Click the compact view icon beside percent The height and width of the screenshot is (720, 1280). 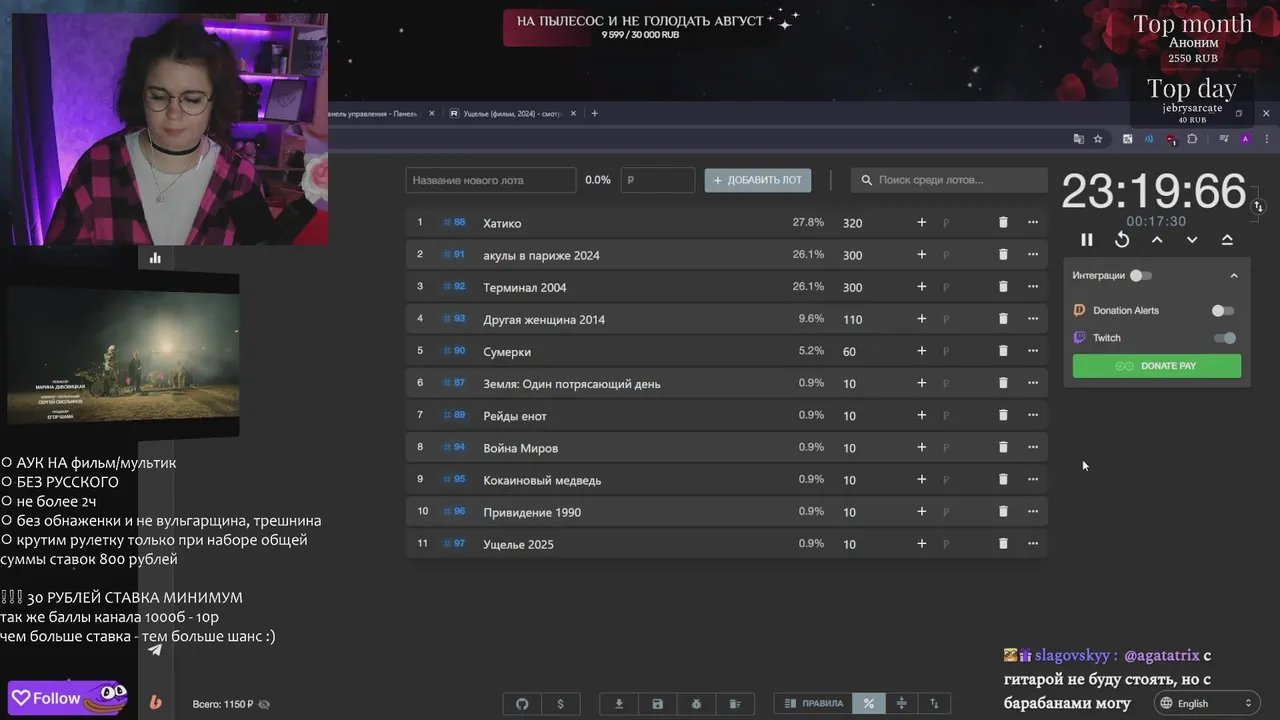(901, 704)
